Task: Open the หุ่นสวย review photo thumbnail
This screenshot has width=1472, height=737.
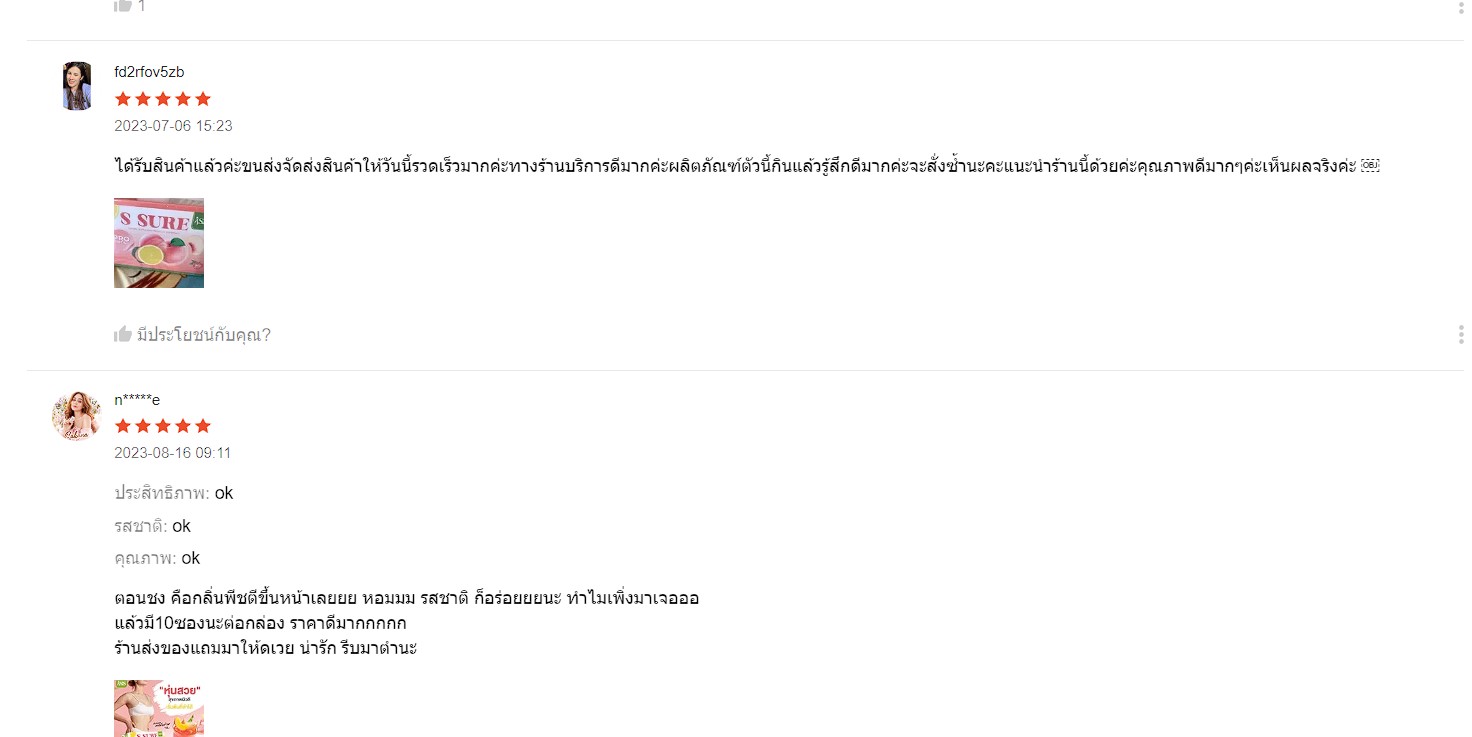Action: tap(159, 709)
